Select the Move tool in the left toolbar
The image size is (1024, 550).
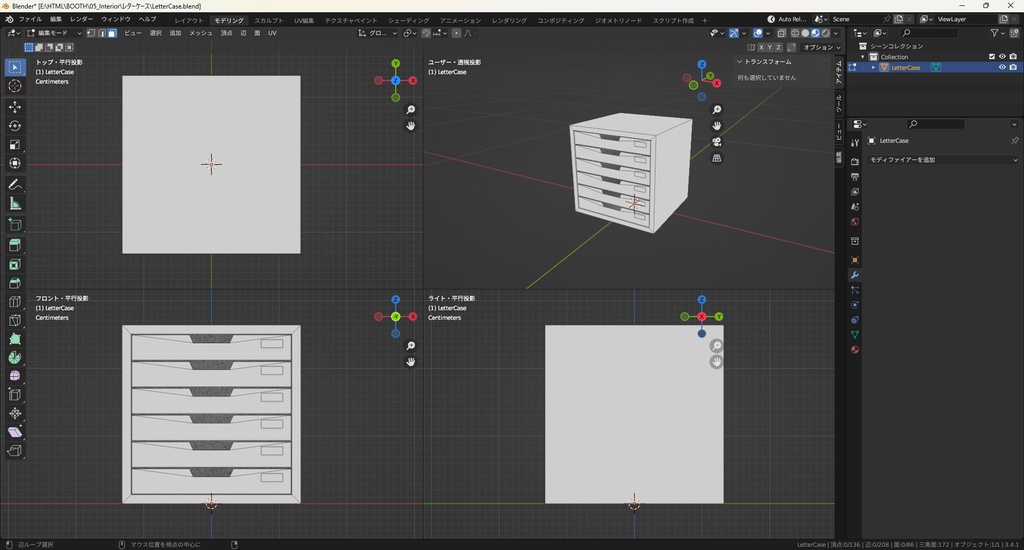click(x=15, y=107)
